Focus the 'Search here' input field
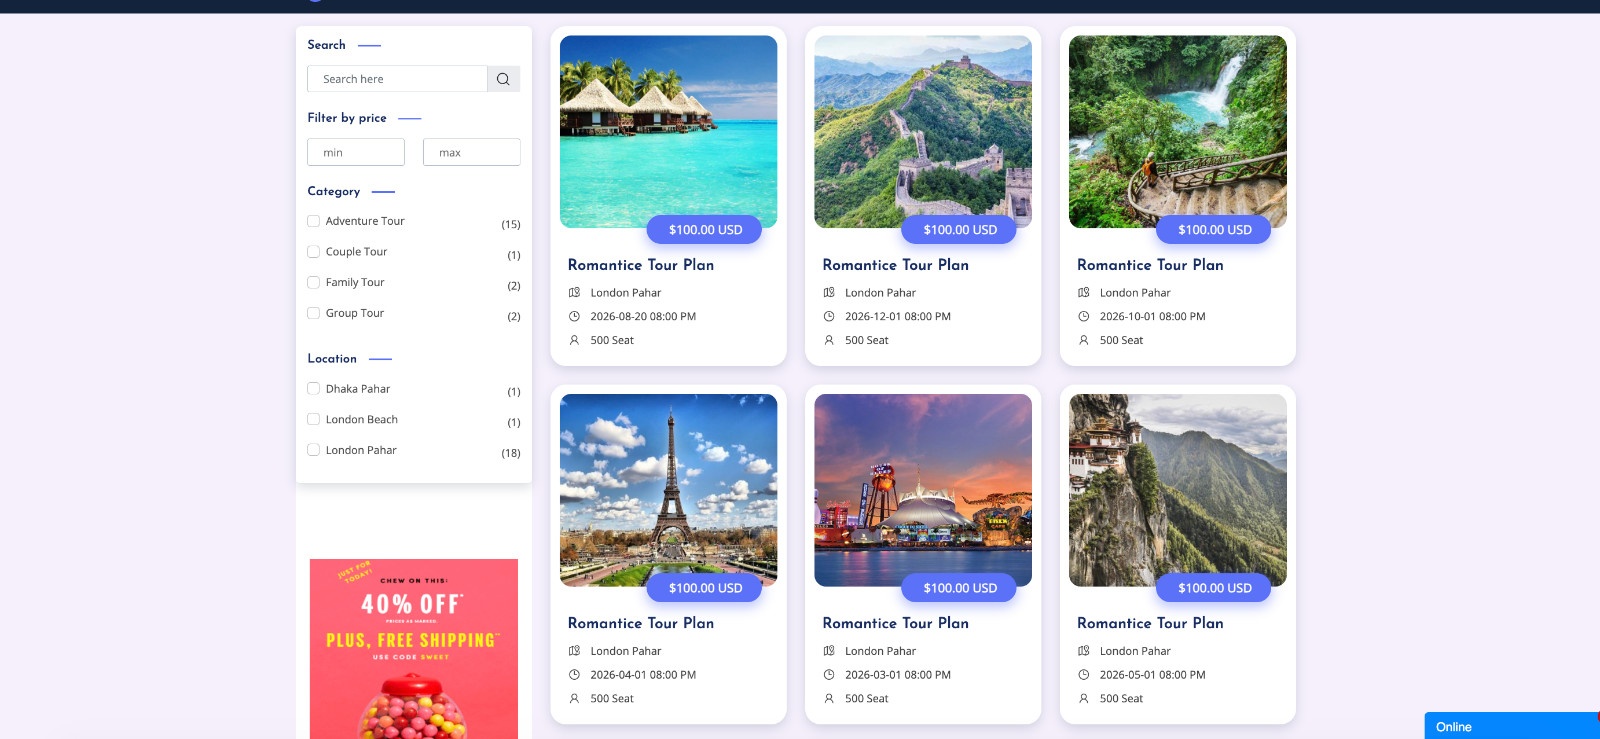 (397, 79)
